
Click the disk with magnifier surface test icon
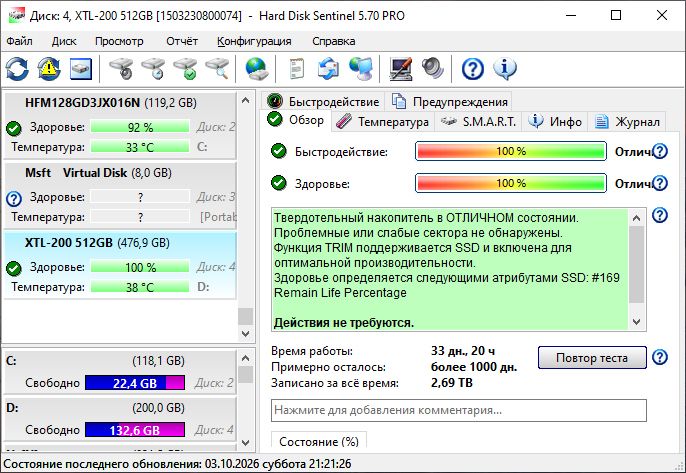tap(217, 69)
